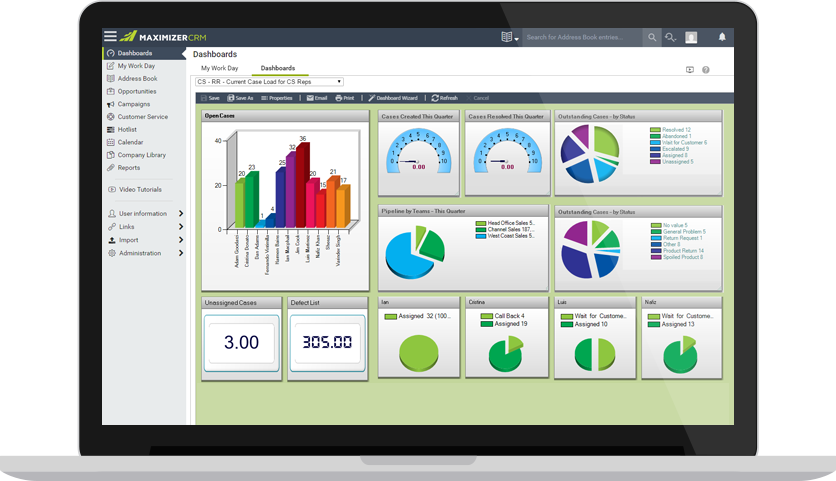Switch to the Dashboards tab
This screenshot has width=836, height=481.
click(x=278, y=68)
